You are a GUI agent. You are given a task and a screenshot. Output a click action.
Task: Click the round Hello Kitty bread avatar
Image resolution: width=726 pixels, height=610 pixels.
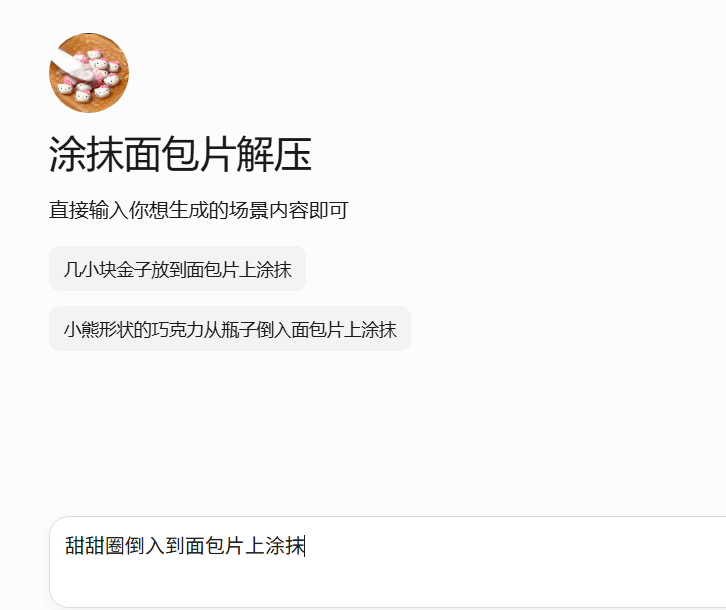click(89, 73)
